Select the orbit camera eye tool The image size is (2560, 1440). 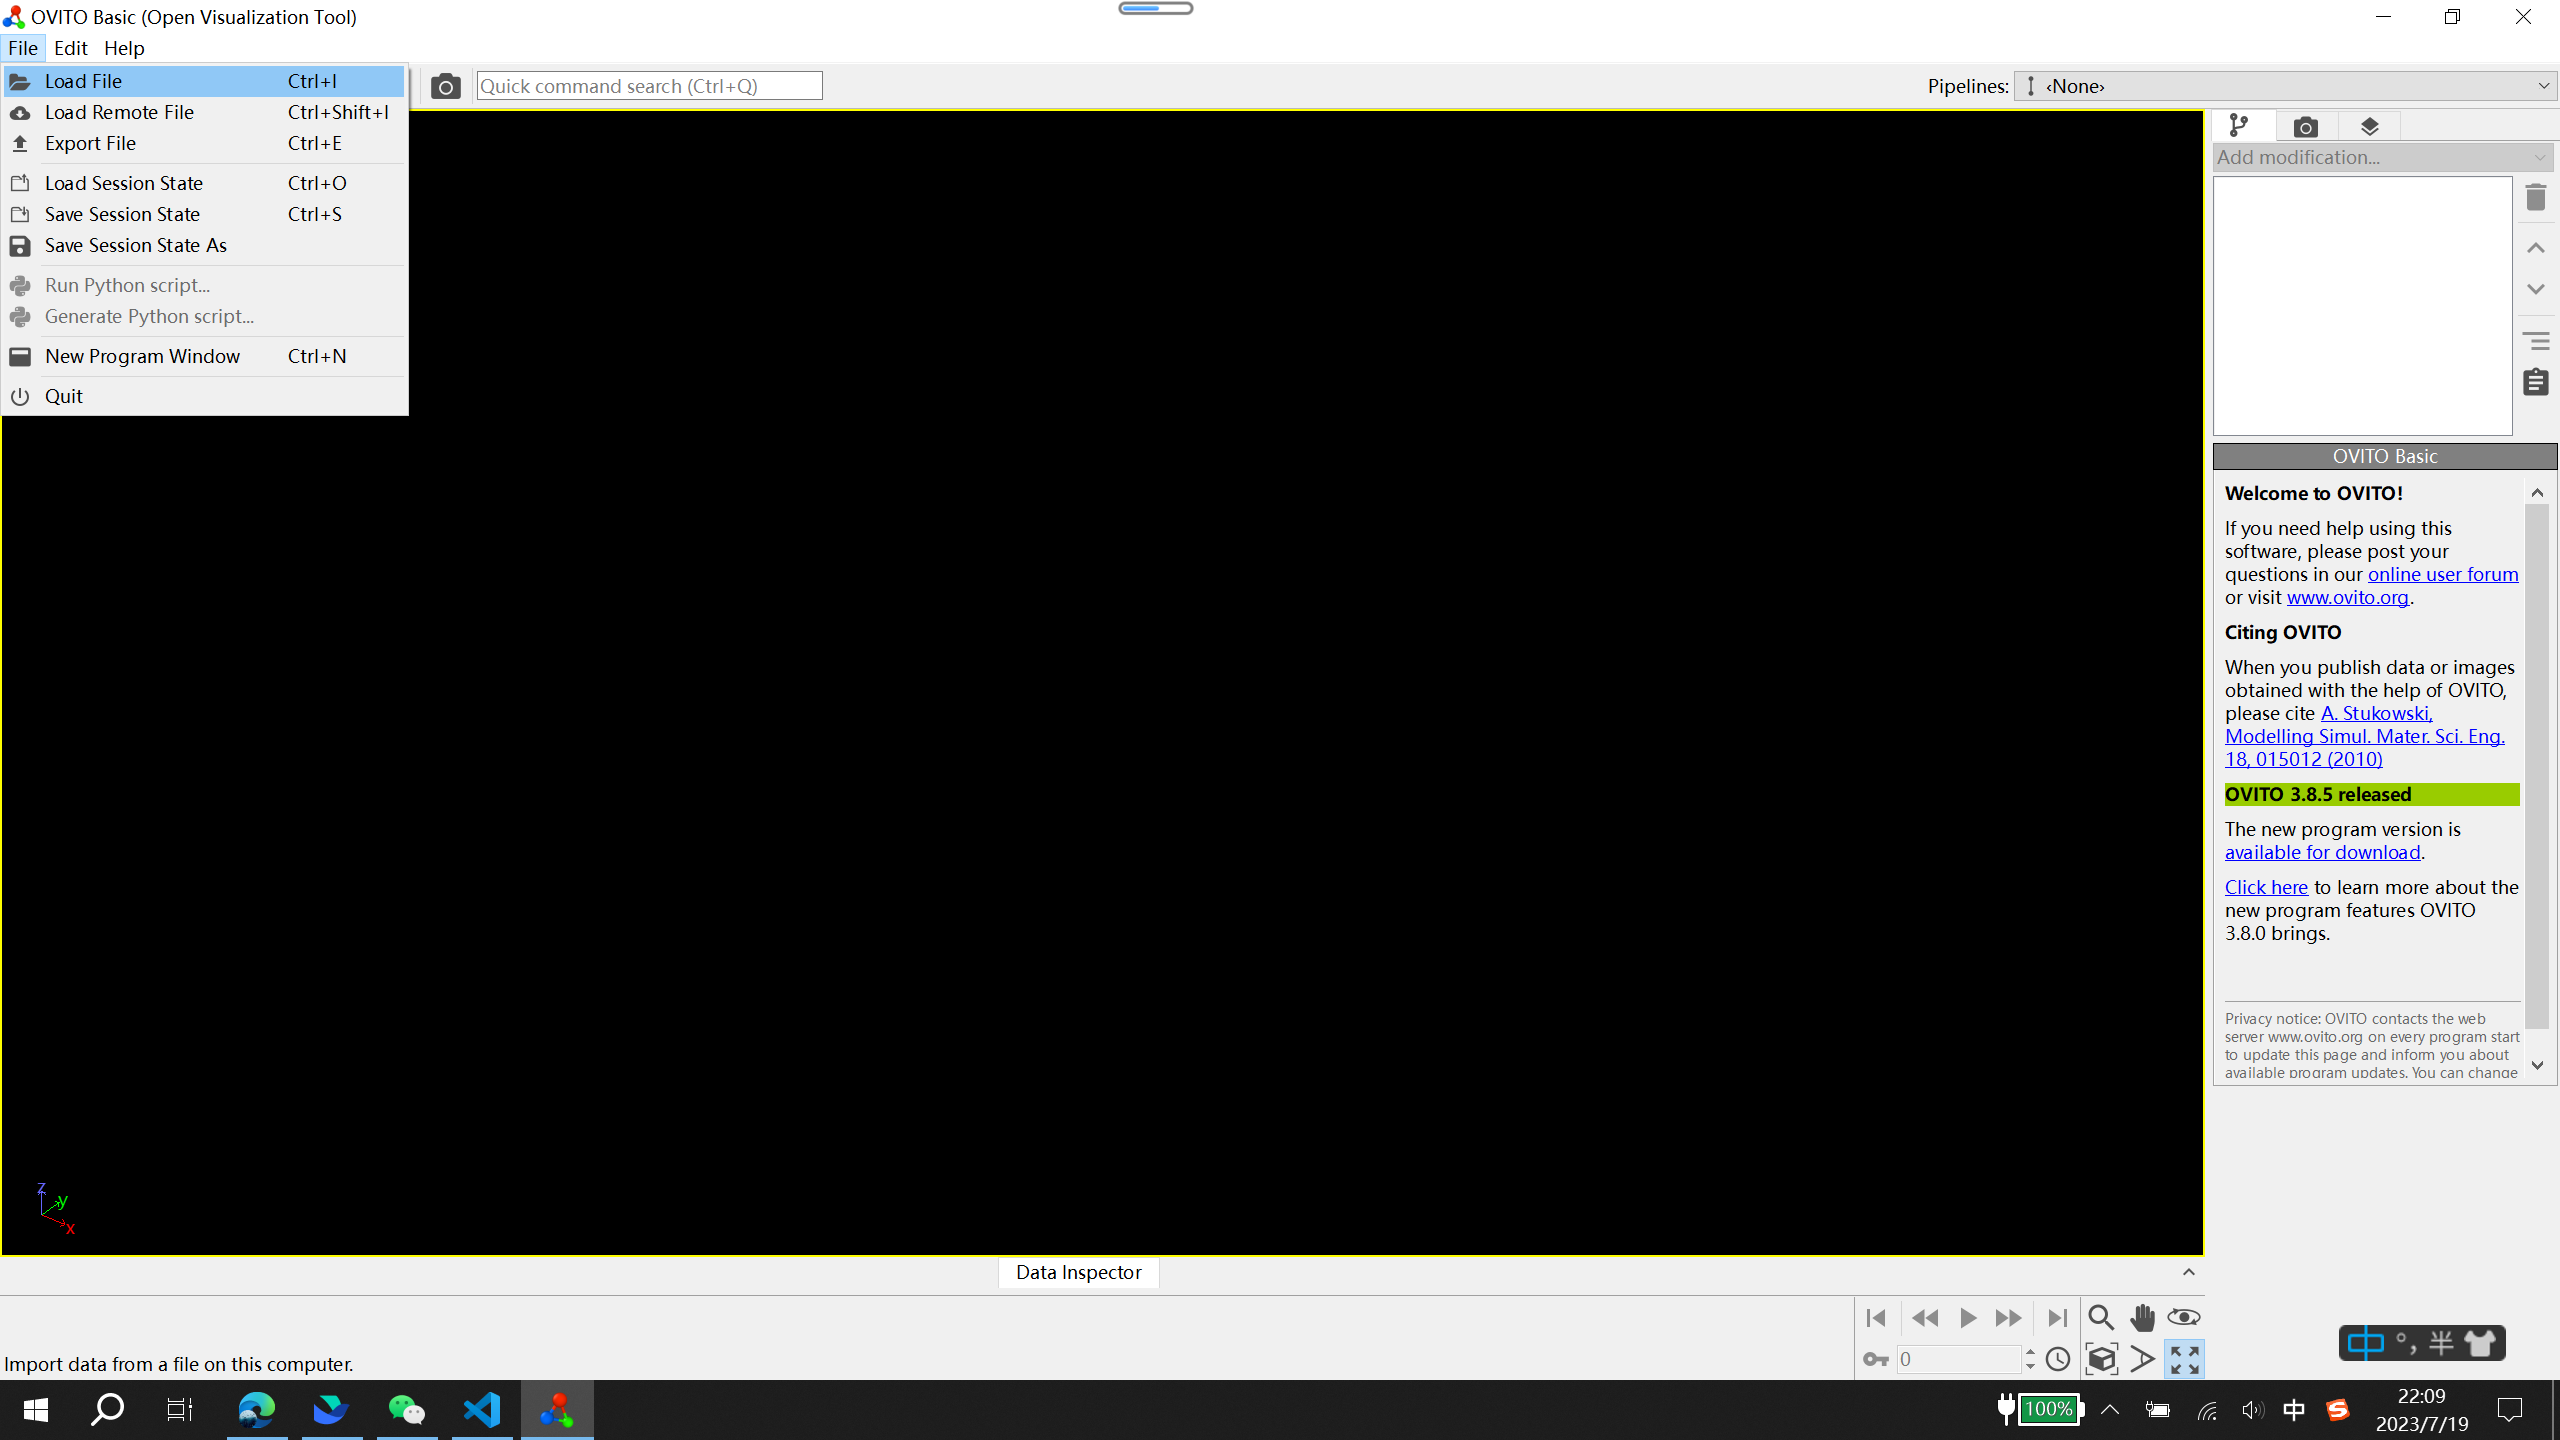2183,1317
